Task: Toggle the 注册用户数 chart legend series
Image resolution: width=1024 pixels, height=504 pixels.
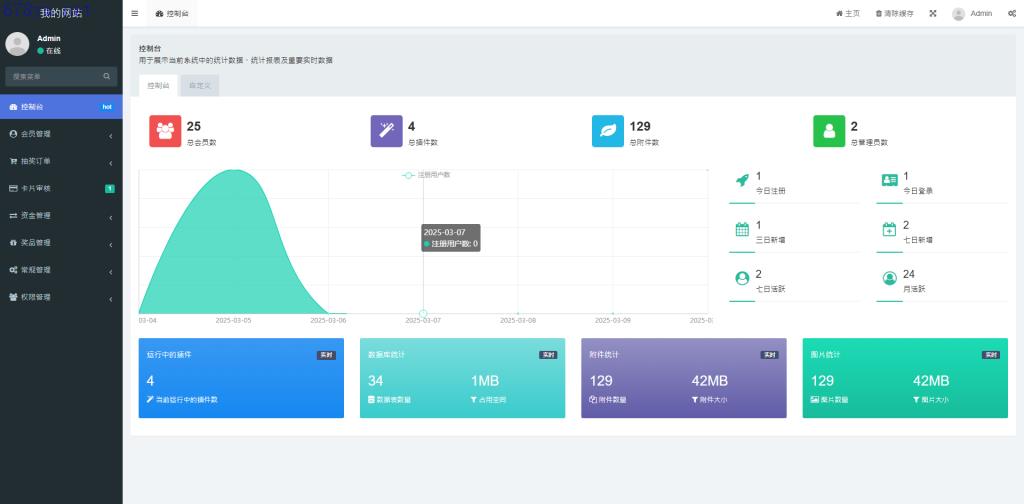Action: tap(427, 175)
